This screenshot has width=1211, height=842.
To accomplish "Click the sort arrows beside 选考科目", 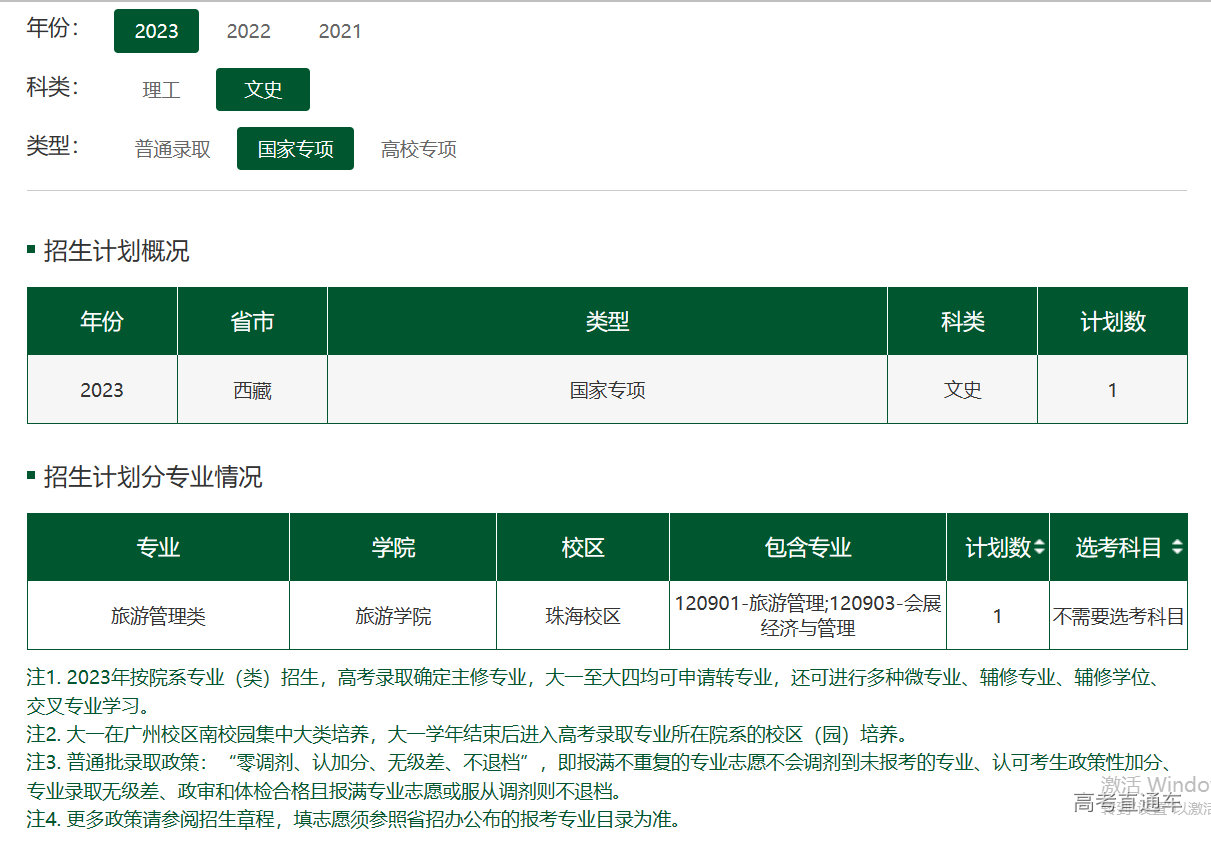I will pyautogui.click(x=1177, y=548).
